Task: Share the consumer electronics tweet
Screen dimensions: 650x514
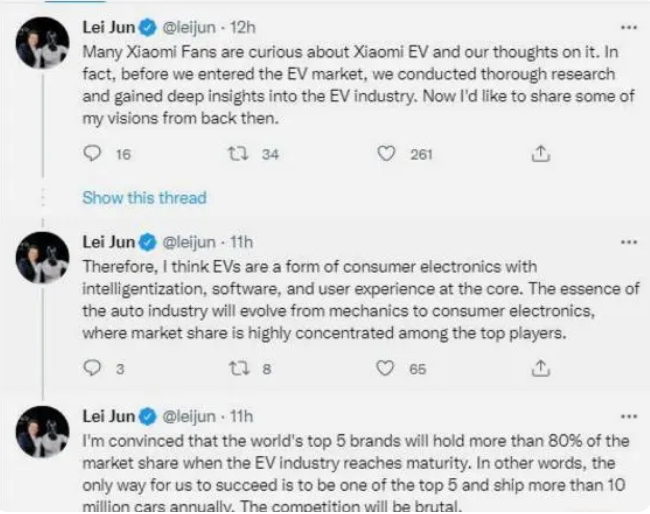Action: (x=540, y=368)
